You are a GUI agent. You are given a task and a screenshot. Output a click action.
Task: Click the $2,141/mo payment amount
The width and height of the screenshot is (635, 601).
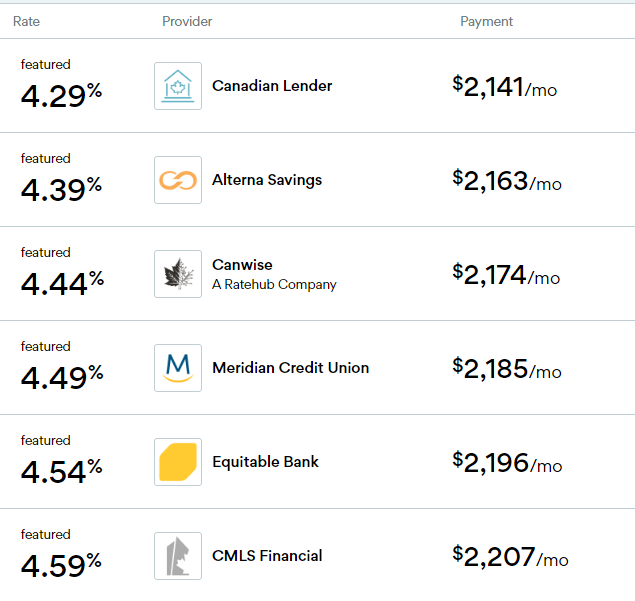[x=505, y=87]
